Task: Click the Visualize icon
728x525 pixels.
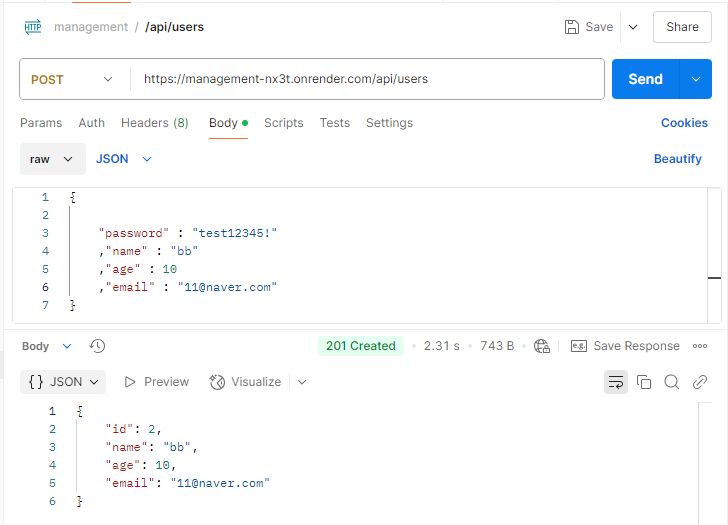Action: point(217,382)
